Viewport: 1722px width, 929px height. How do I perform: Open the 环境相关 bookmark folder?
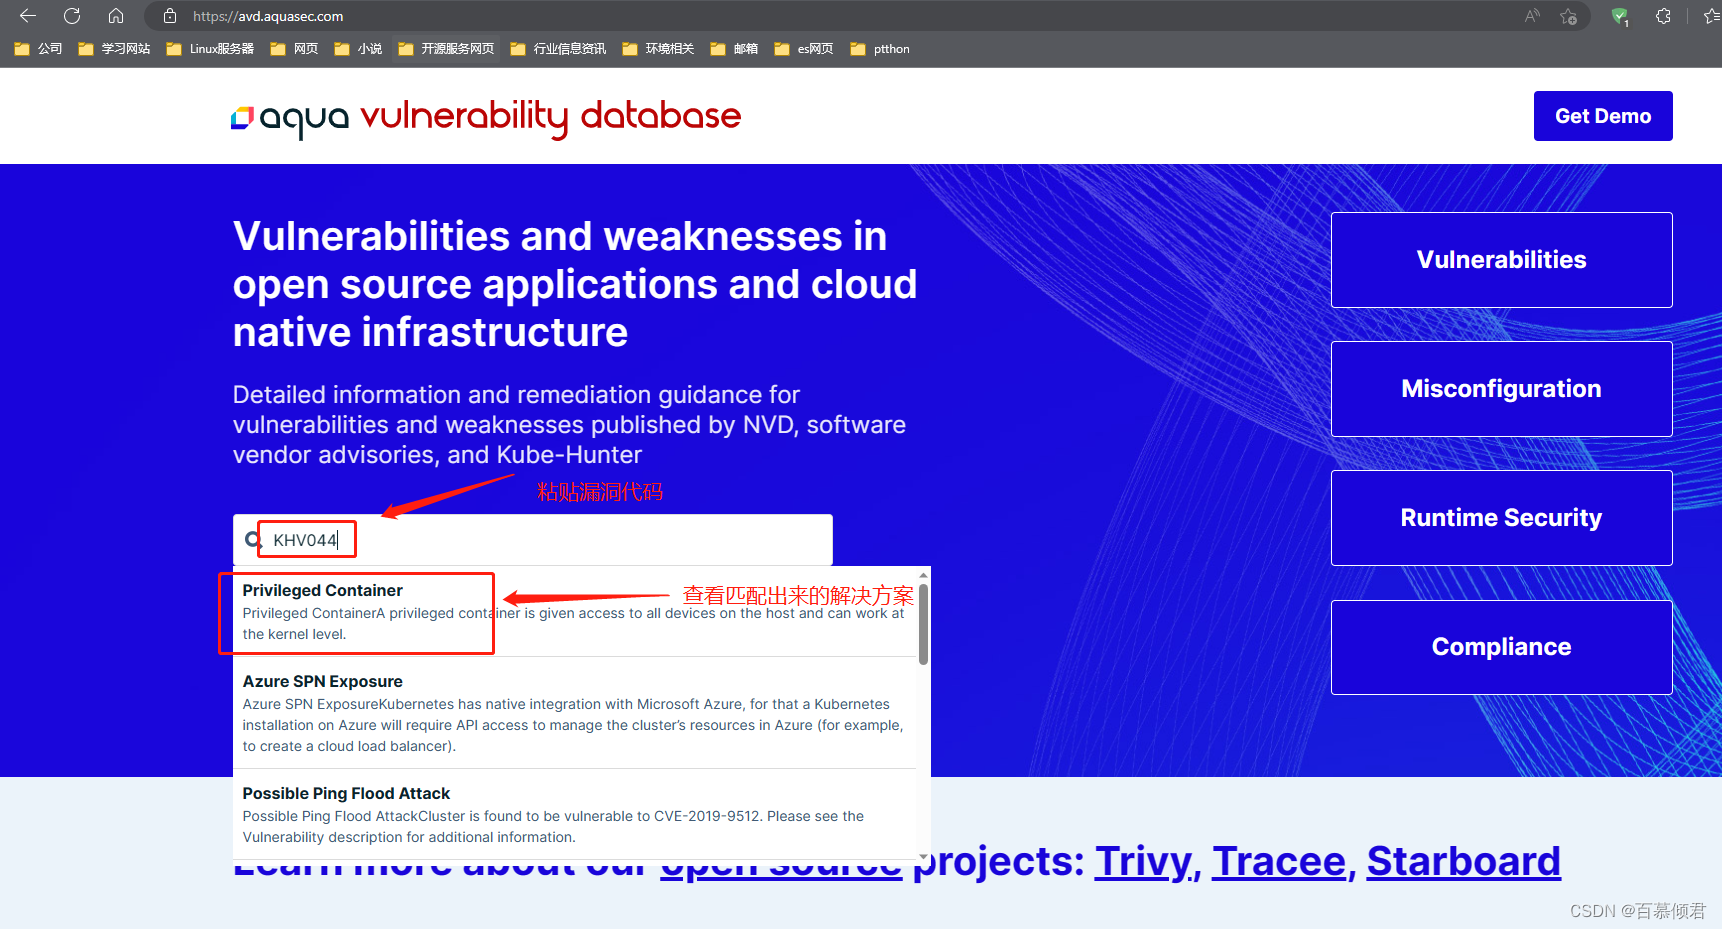click(658, 48)
